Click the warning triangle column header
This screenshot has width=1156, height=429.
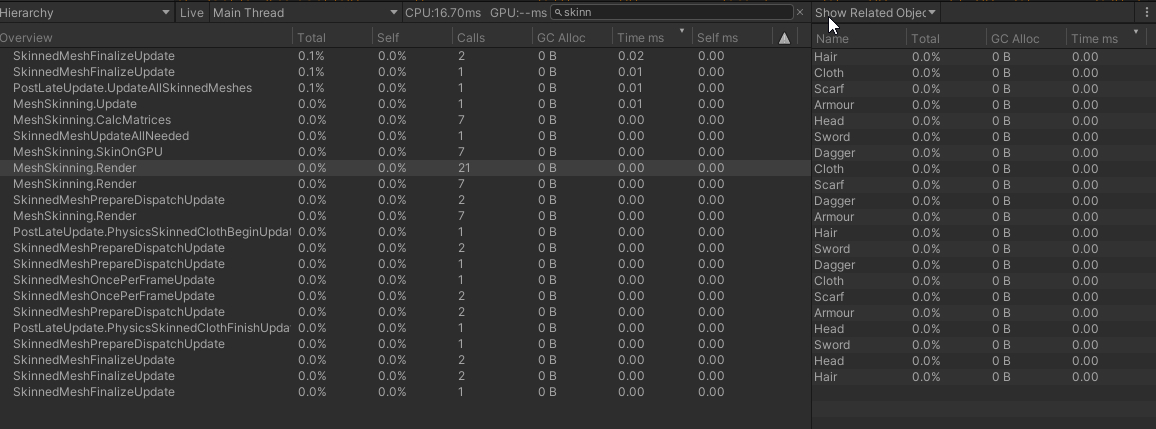point(784,38)
